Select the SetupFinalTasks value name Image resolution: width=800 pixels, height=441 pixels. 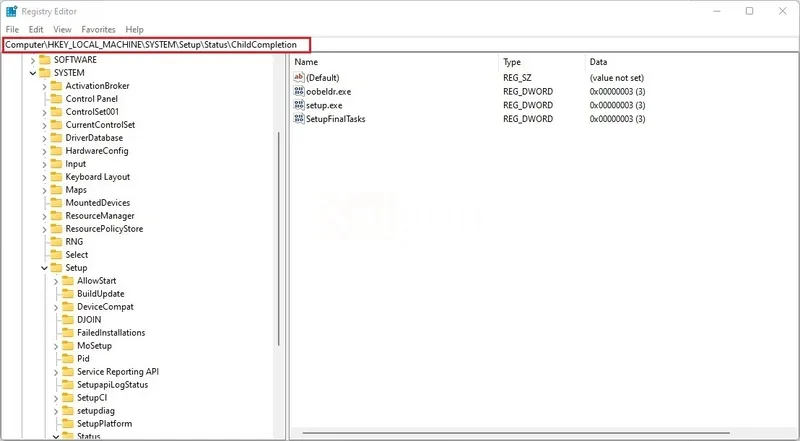(x=336, y=119)
